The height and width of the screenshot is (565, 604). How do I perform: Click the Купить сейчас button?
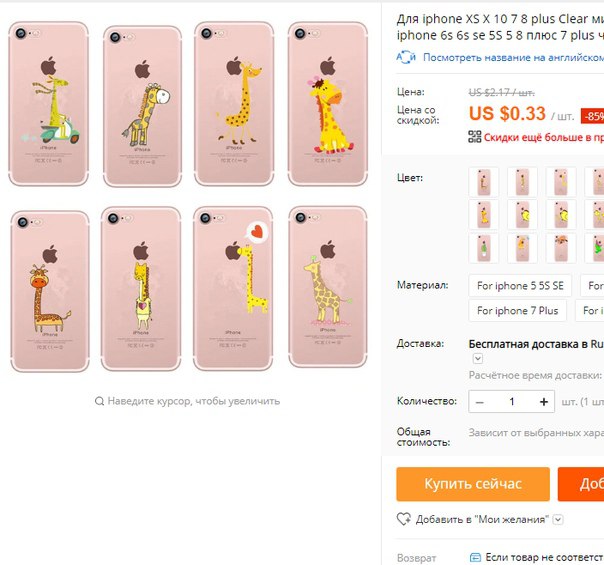473,484
